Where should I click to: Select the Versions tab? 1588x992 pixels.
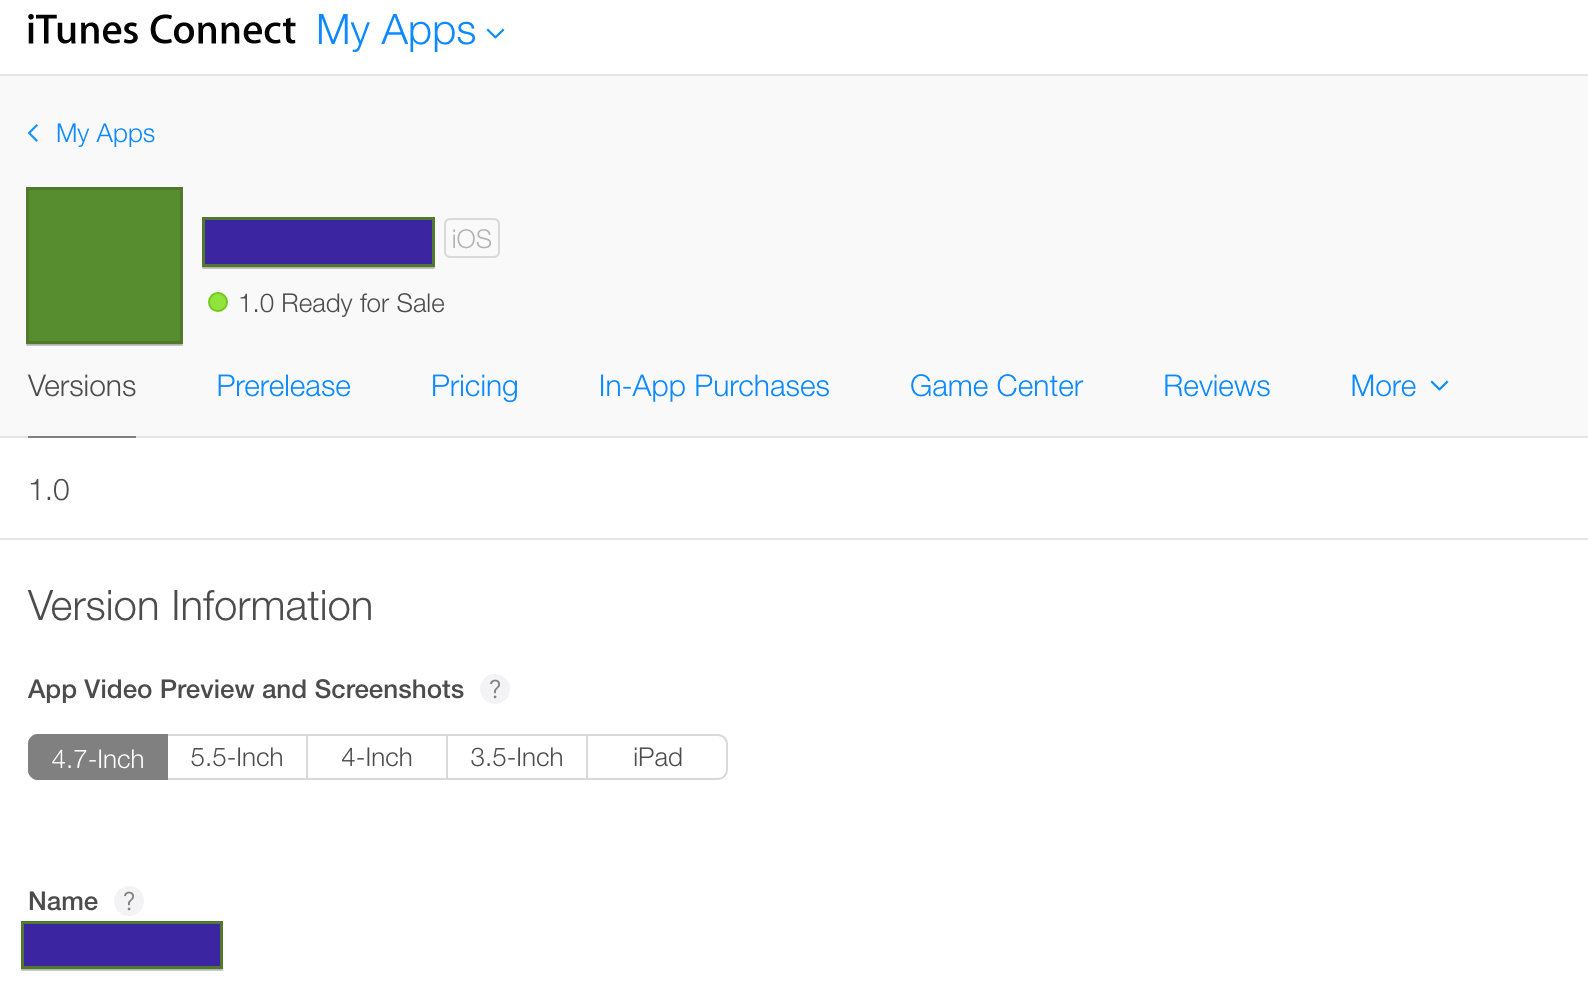pyautogui.click(x=82, y=386)
